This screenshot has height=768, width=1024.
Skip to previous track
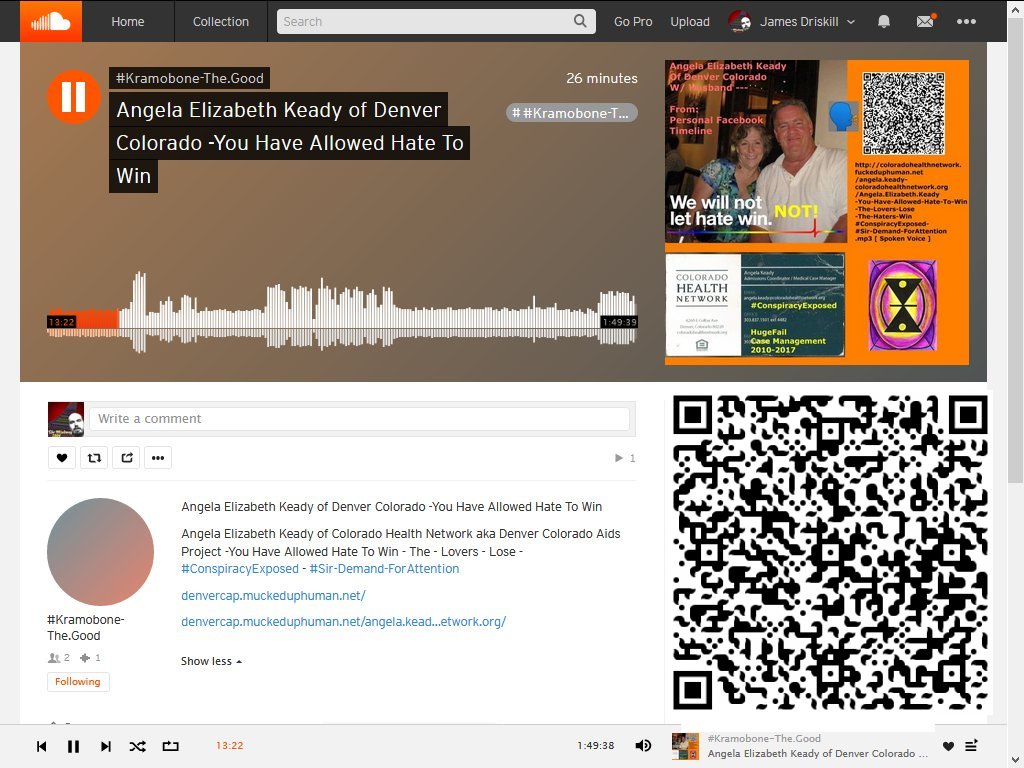click(42, 746)
